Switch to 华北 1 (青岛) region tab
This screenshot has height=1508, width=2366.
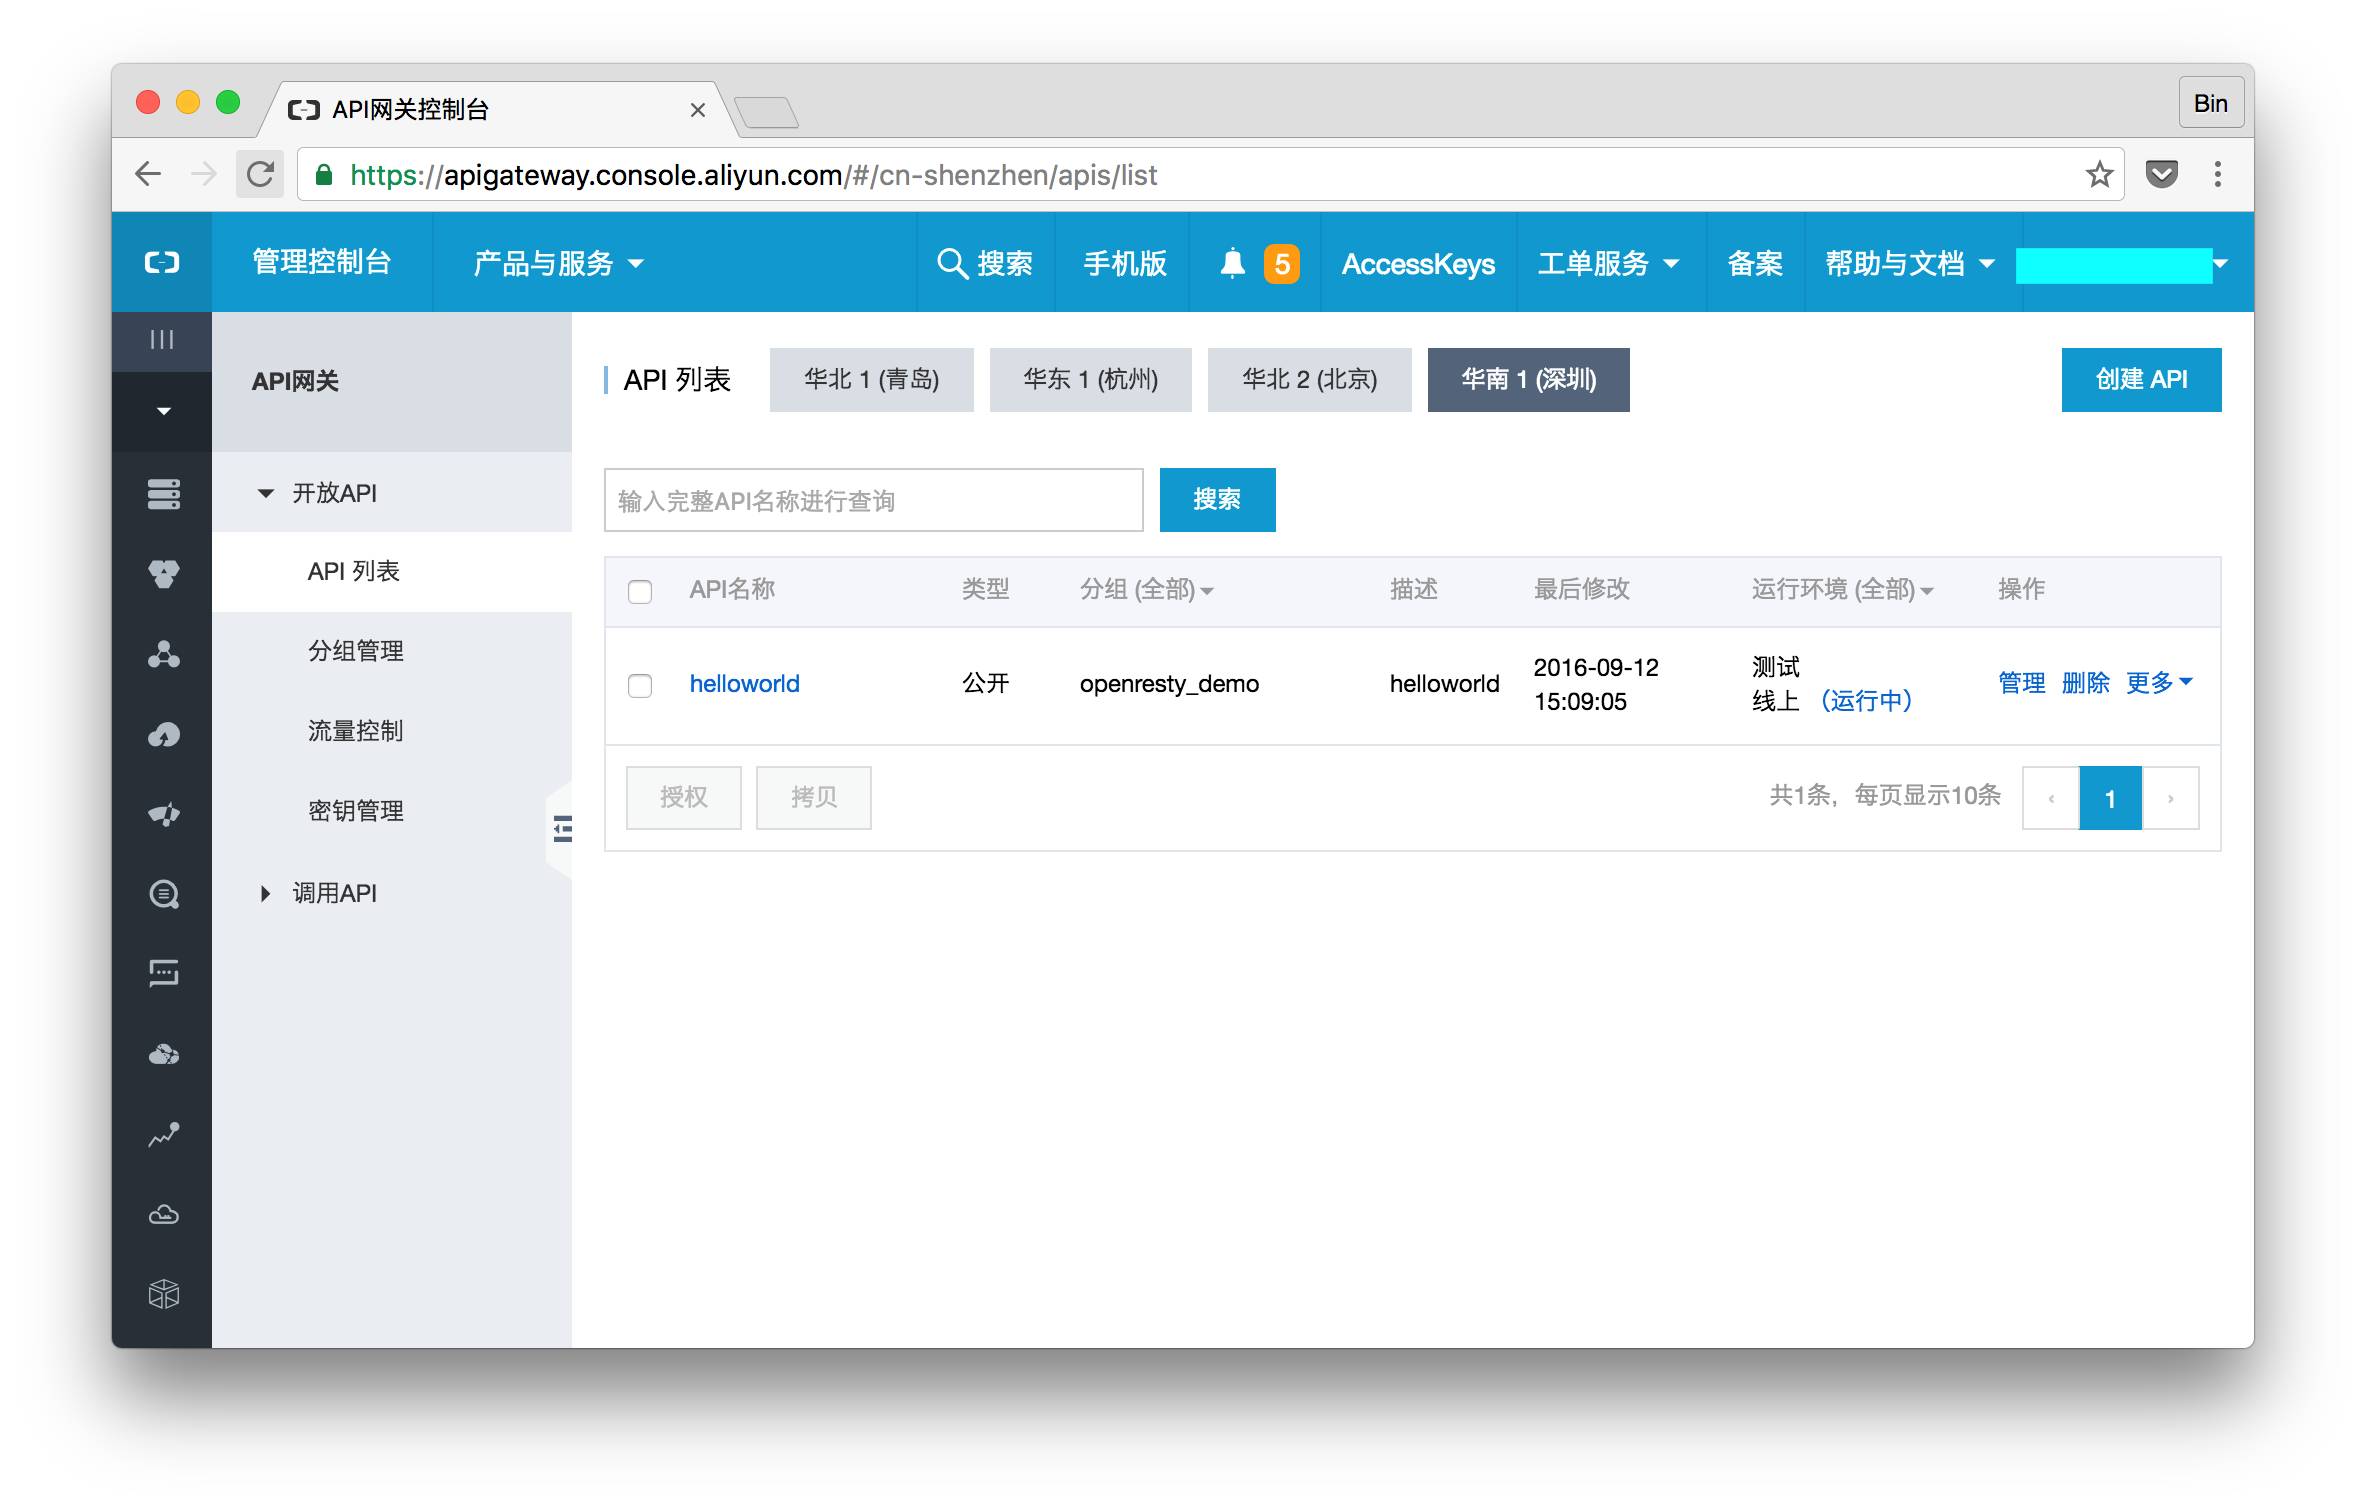(x=872, y=379)
